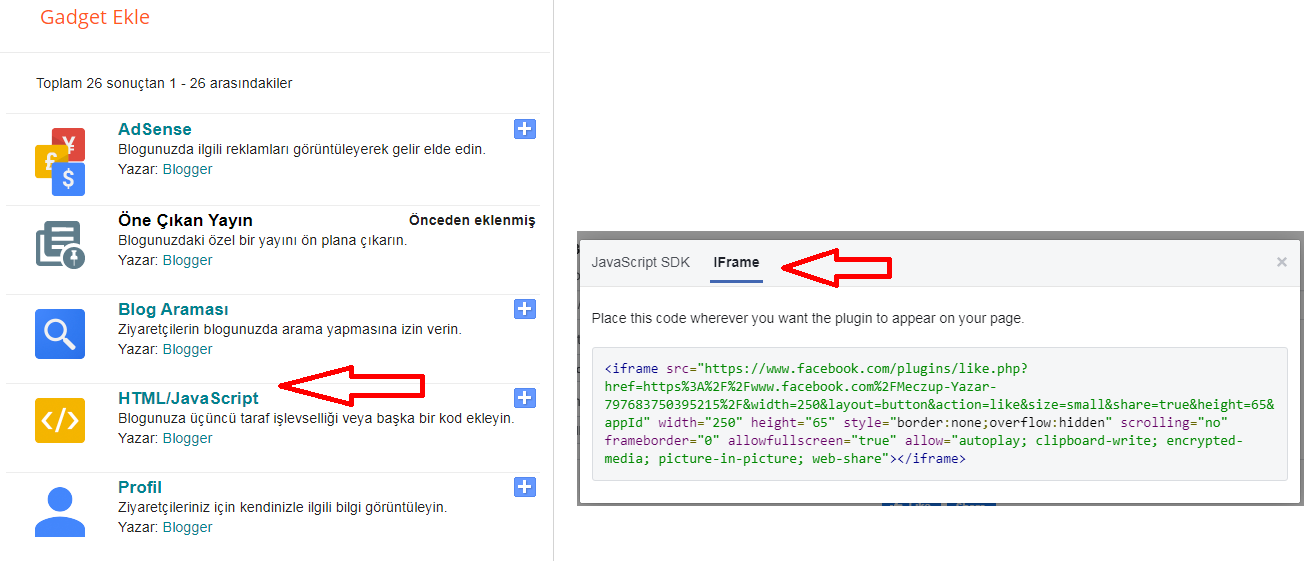The height and width of the screenshot is (561, 1311).
Task: Click the AdSense currency icon
Action: (x=60, y=161)
